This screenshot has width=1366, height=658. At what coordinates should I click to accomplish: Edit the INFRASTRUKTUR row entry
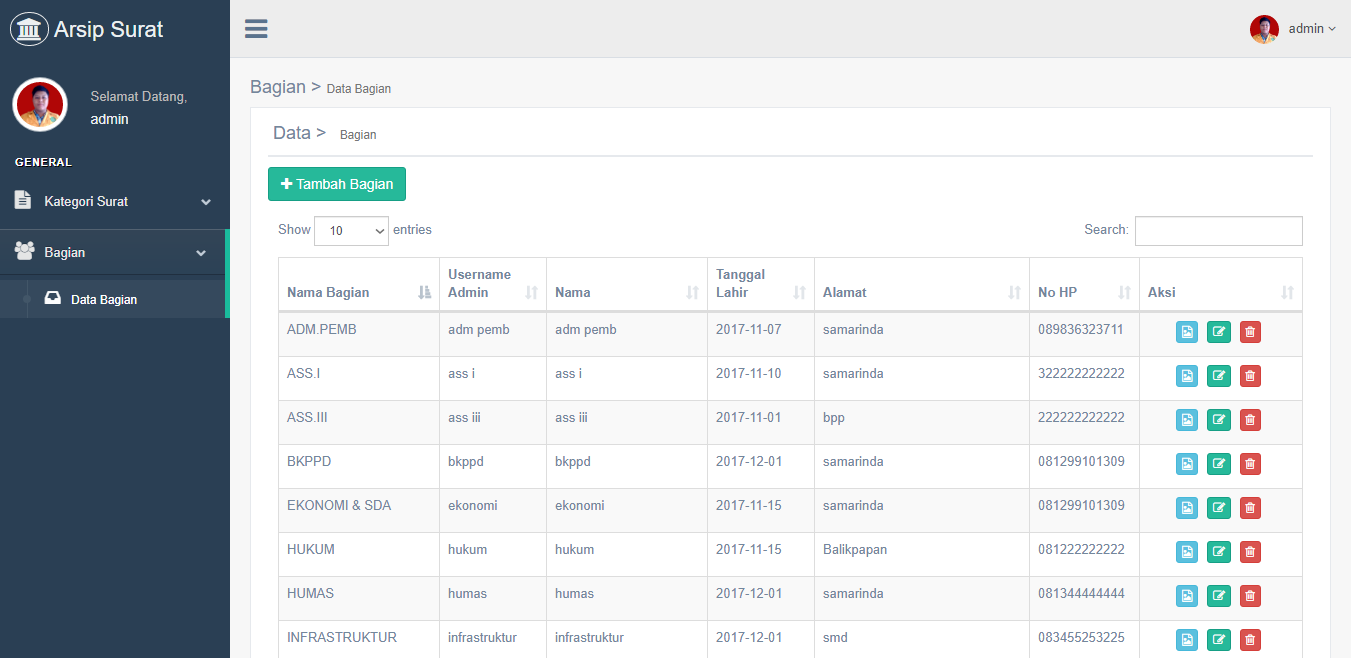click(x=1218, y=640)
